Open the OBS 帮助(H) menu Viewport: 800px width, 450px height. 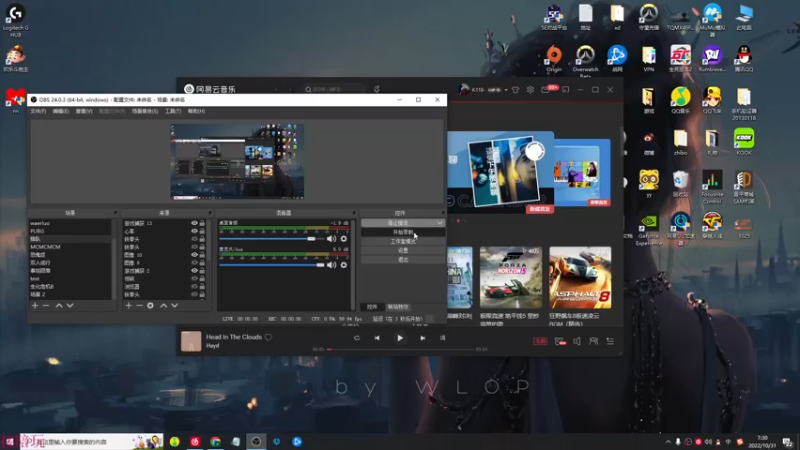[196, 111]
